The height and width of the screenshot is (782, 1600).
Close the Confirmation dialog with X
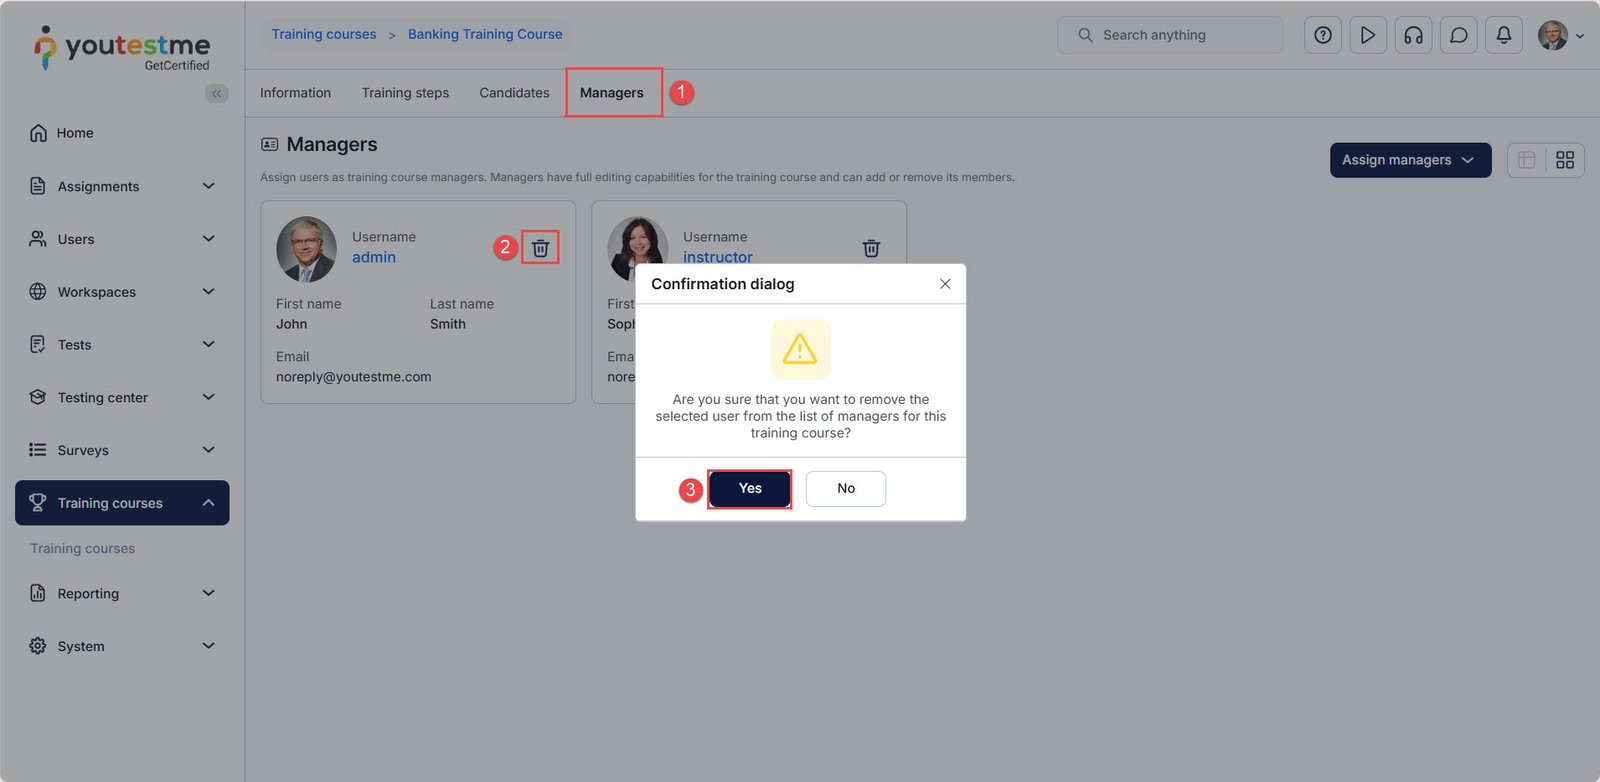(x=945, y=284)
